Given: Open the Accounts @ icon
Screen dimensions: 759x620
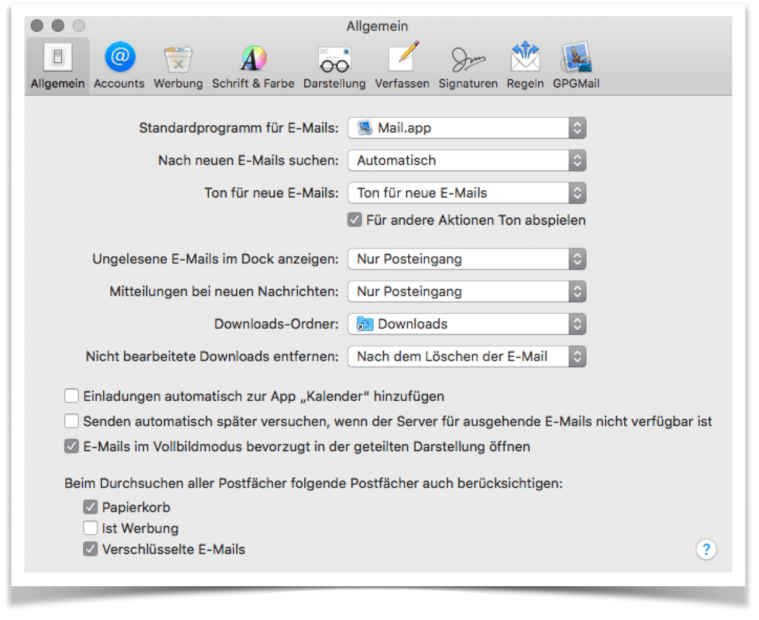Looking at the screenshot, I should click(120, 57).
